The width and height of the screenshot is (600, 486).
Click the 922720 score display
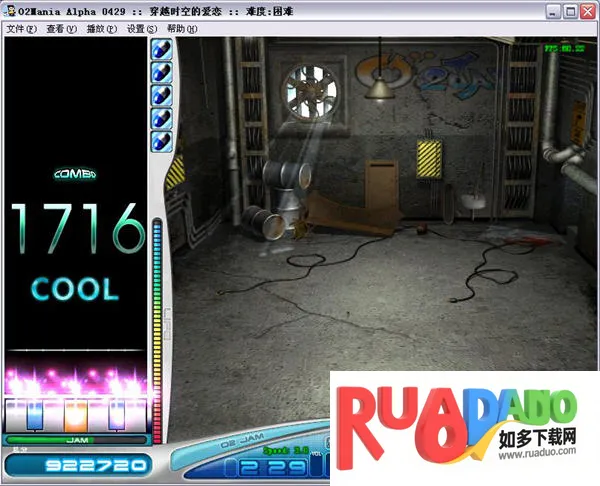click(x=76, y=465)
